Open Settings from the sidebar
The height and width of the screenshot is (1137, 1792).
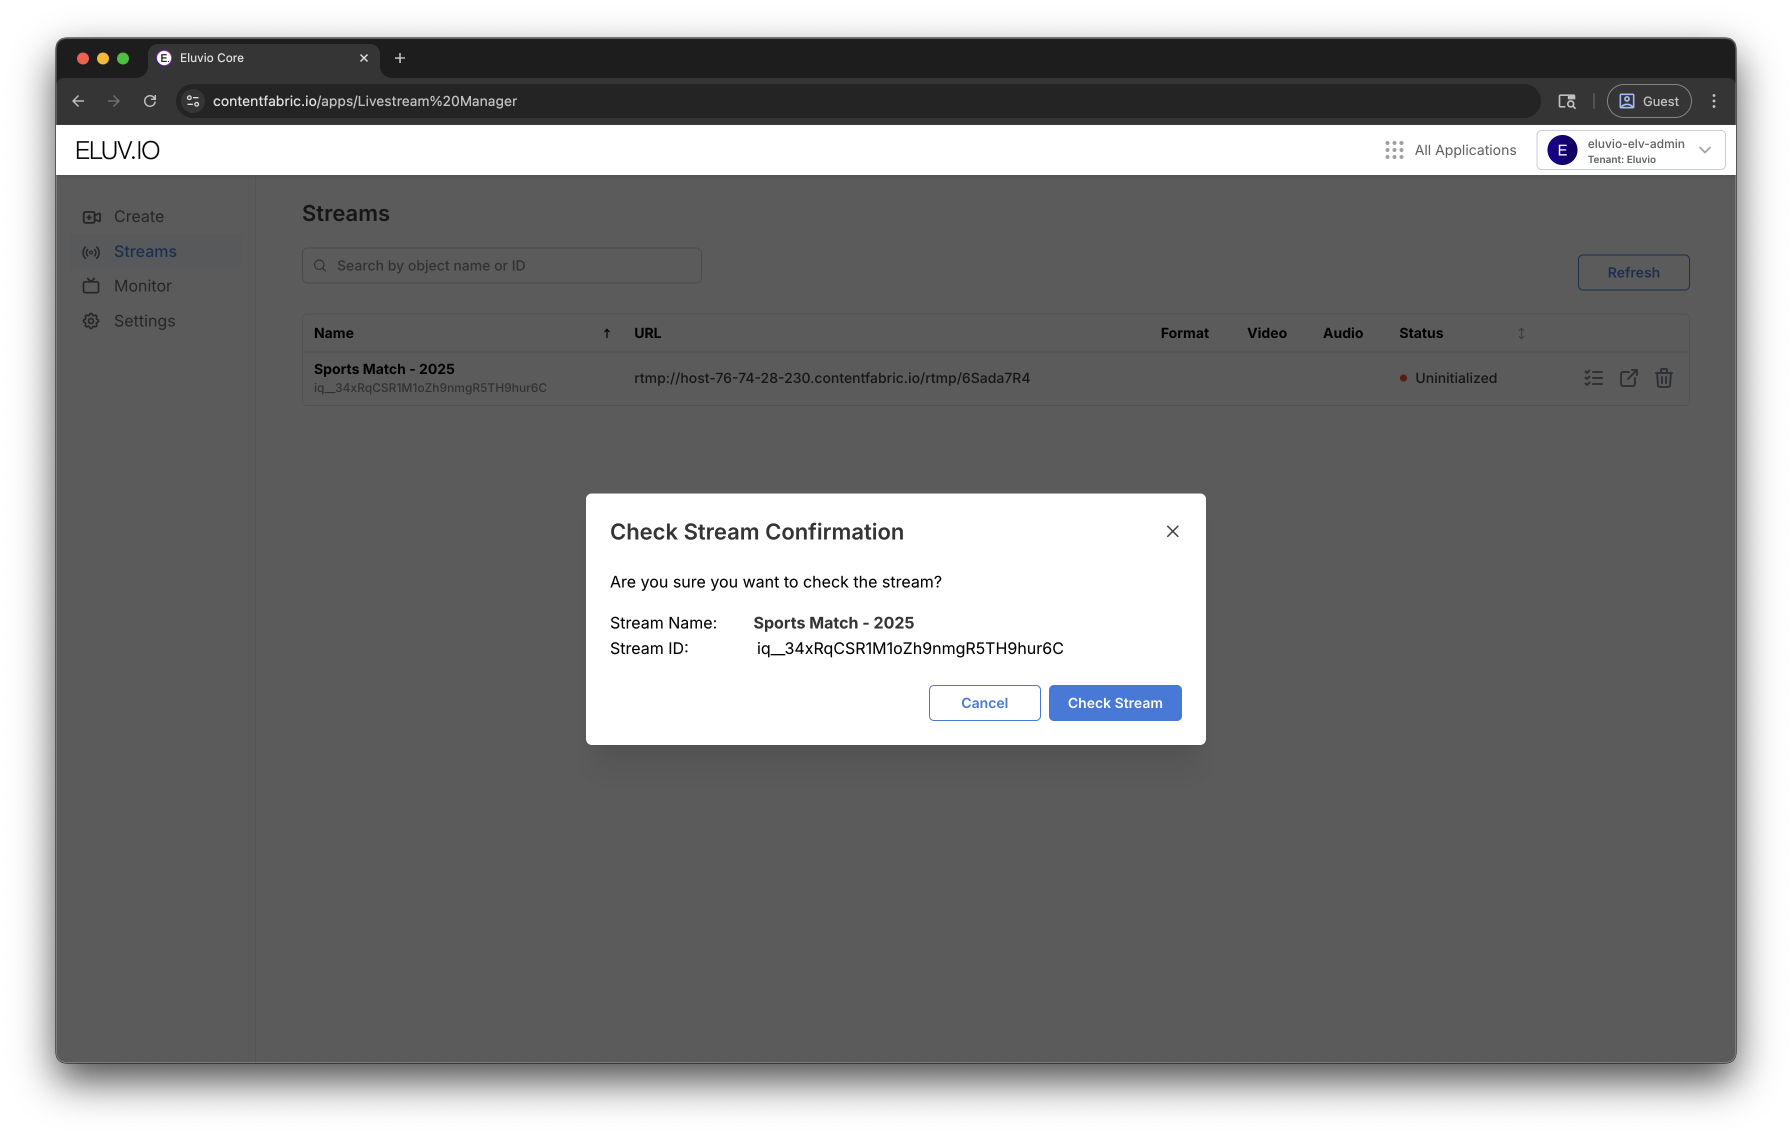tap(144, 321)
